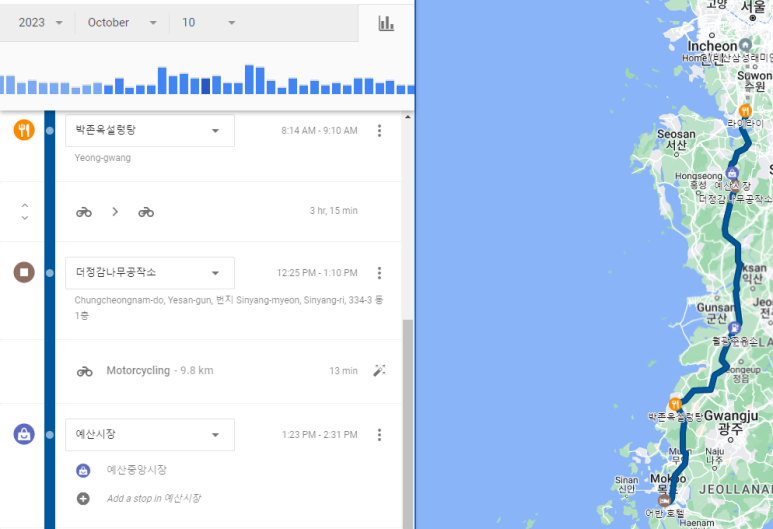Open more options for 더정감나무공작소 visit
The height and width of the screenshot is (529, 773).
(x=379, y=273)
